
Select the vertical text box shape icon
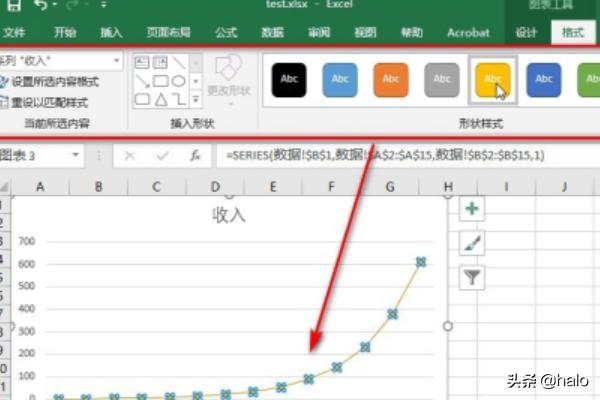[x=160, y=62]
